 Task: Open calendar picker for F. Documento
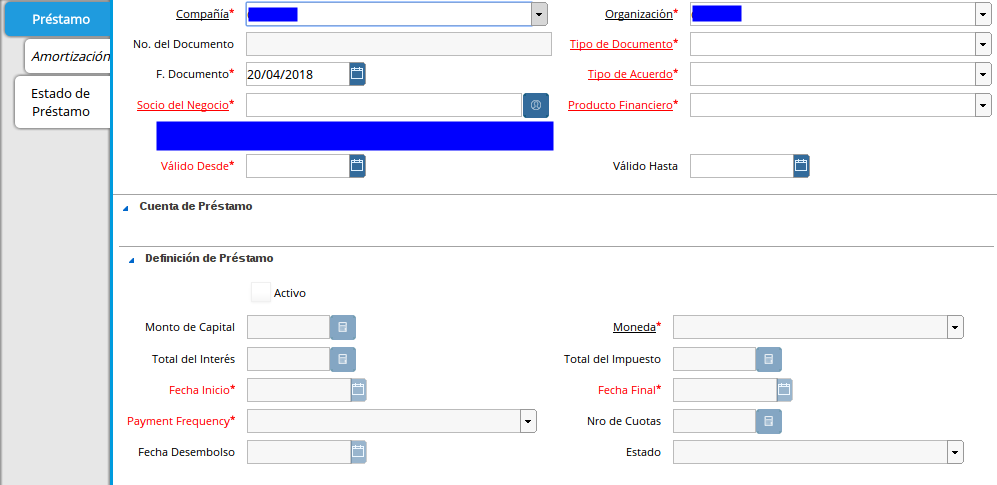click(357, 74)
